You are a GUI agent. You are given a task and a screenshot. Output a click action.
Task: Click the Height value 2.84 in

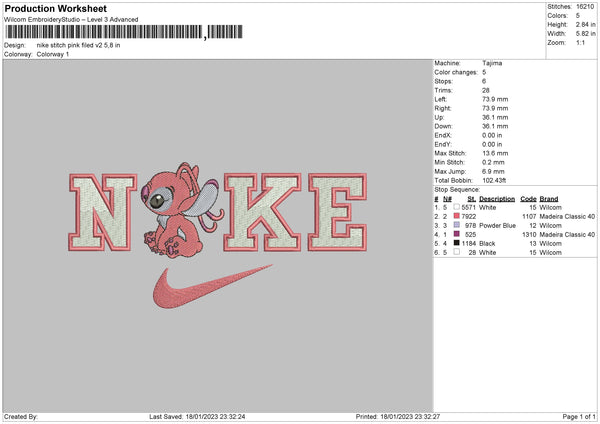(585, 24)
